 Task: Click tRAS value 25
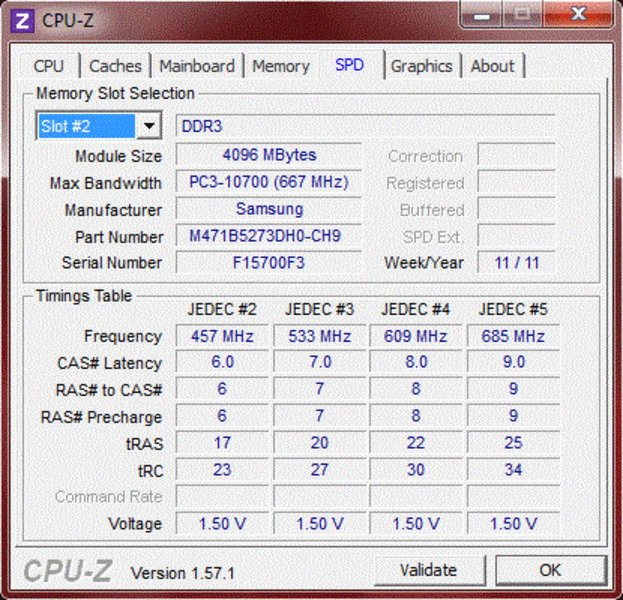click(513, 443)
